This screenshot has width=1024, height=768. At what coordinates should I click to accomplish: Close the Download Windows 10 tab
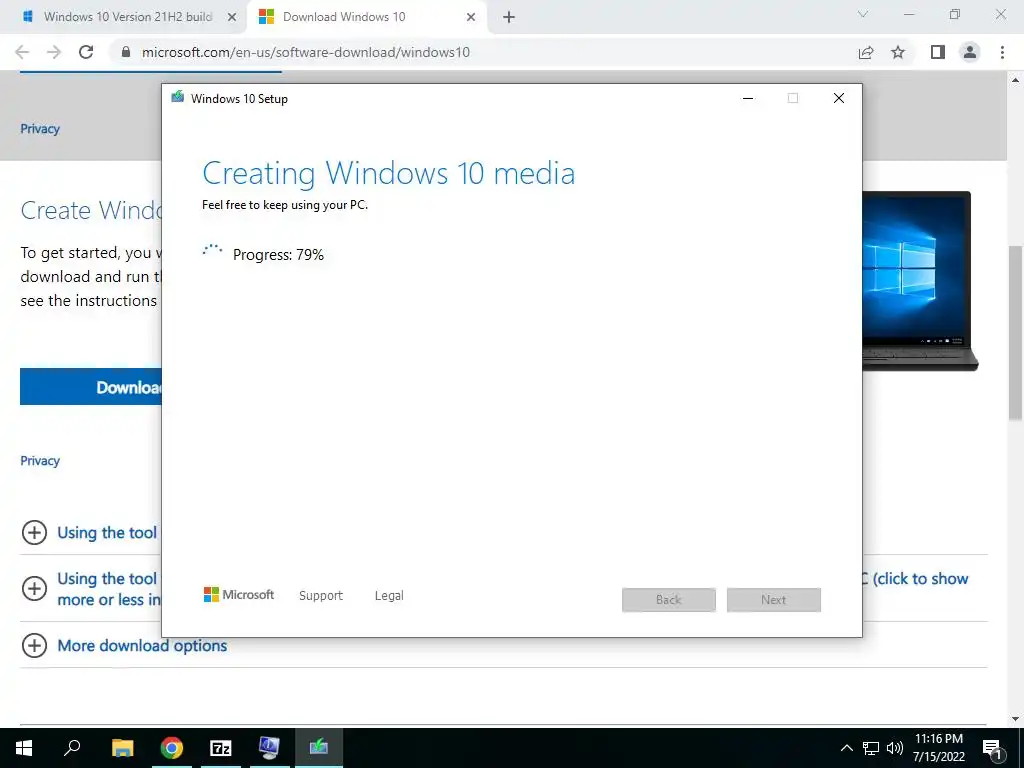471,17
